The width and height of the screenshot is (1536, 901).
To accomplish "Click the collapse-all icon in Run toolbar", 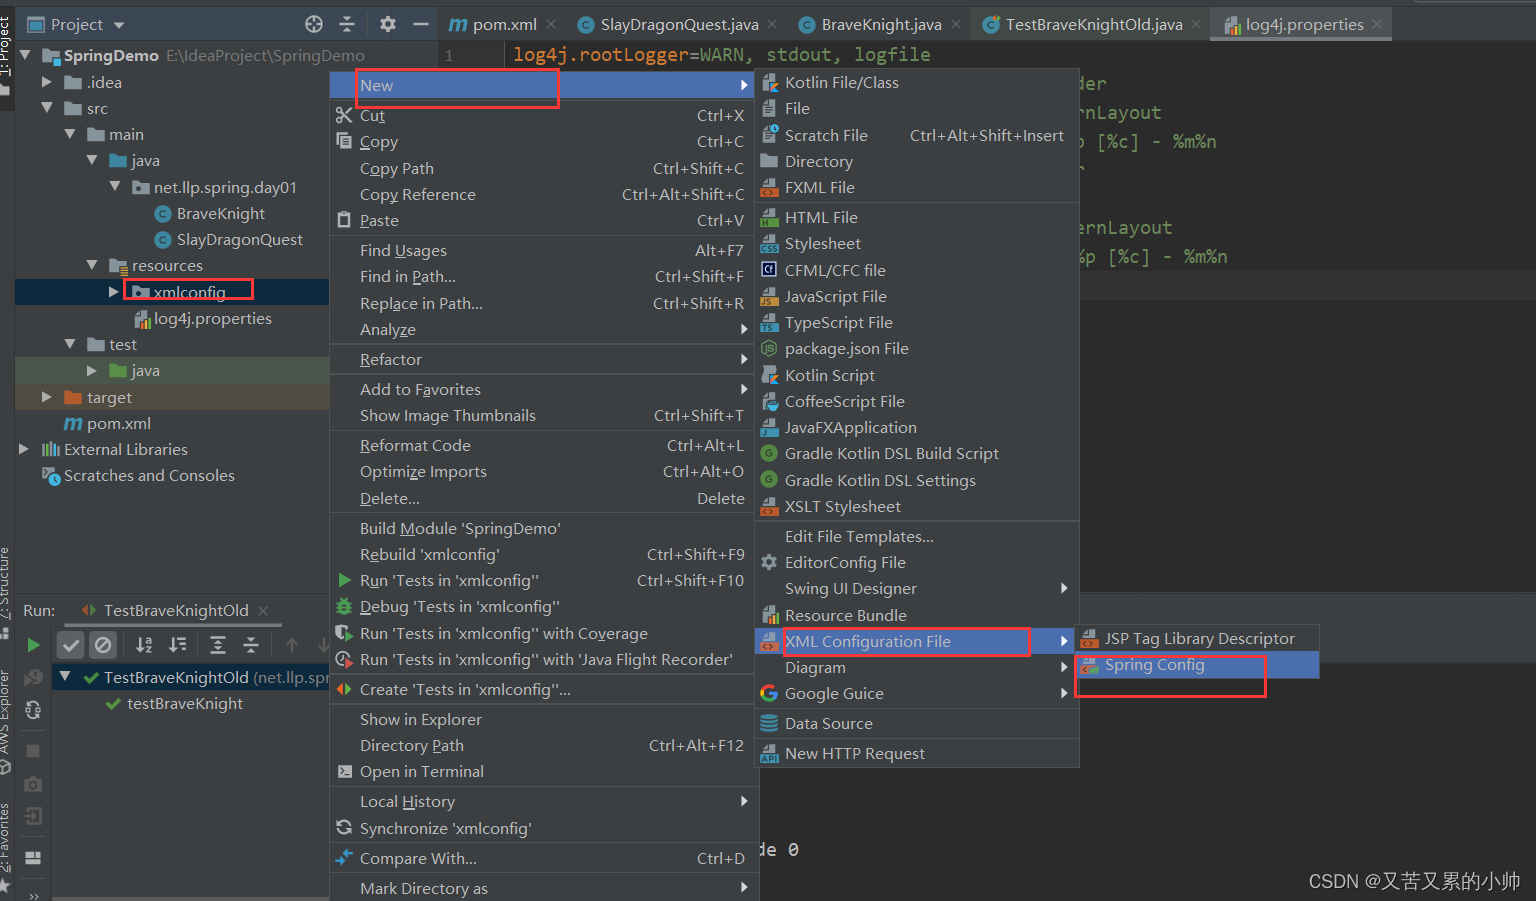I will coord(251,645).
